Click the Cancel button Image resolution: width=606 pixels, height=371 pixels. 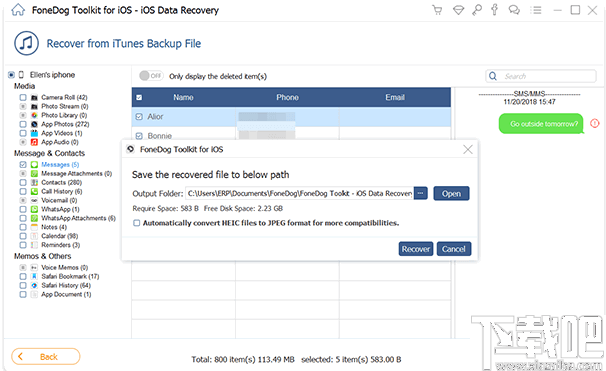pos(454,249)
